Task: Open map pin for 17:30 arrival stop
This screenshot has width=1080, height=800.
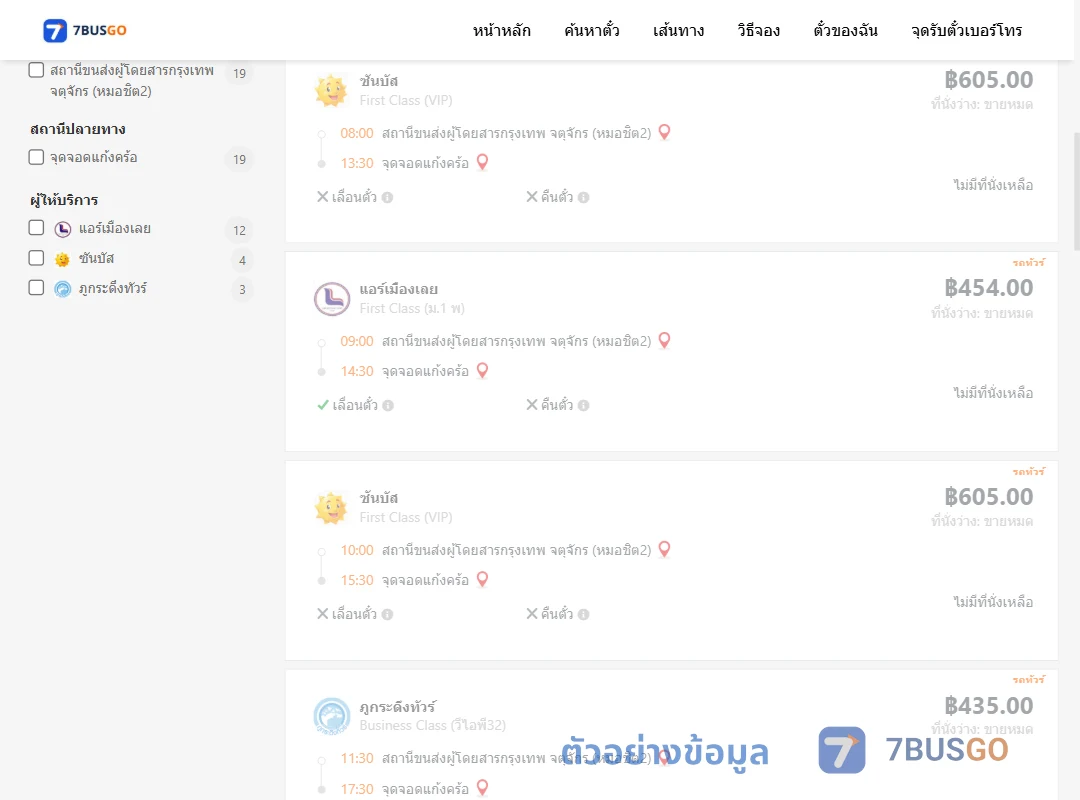Action: (x=482, y=788)
